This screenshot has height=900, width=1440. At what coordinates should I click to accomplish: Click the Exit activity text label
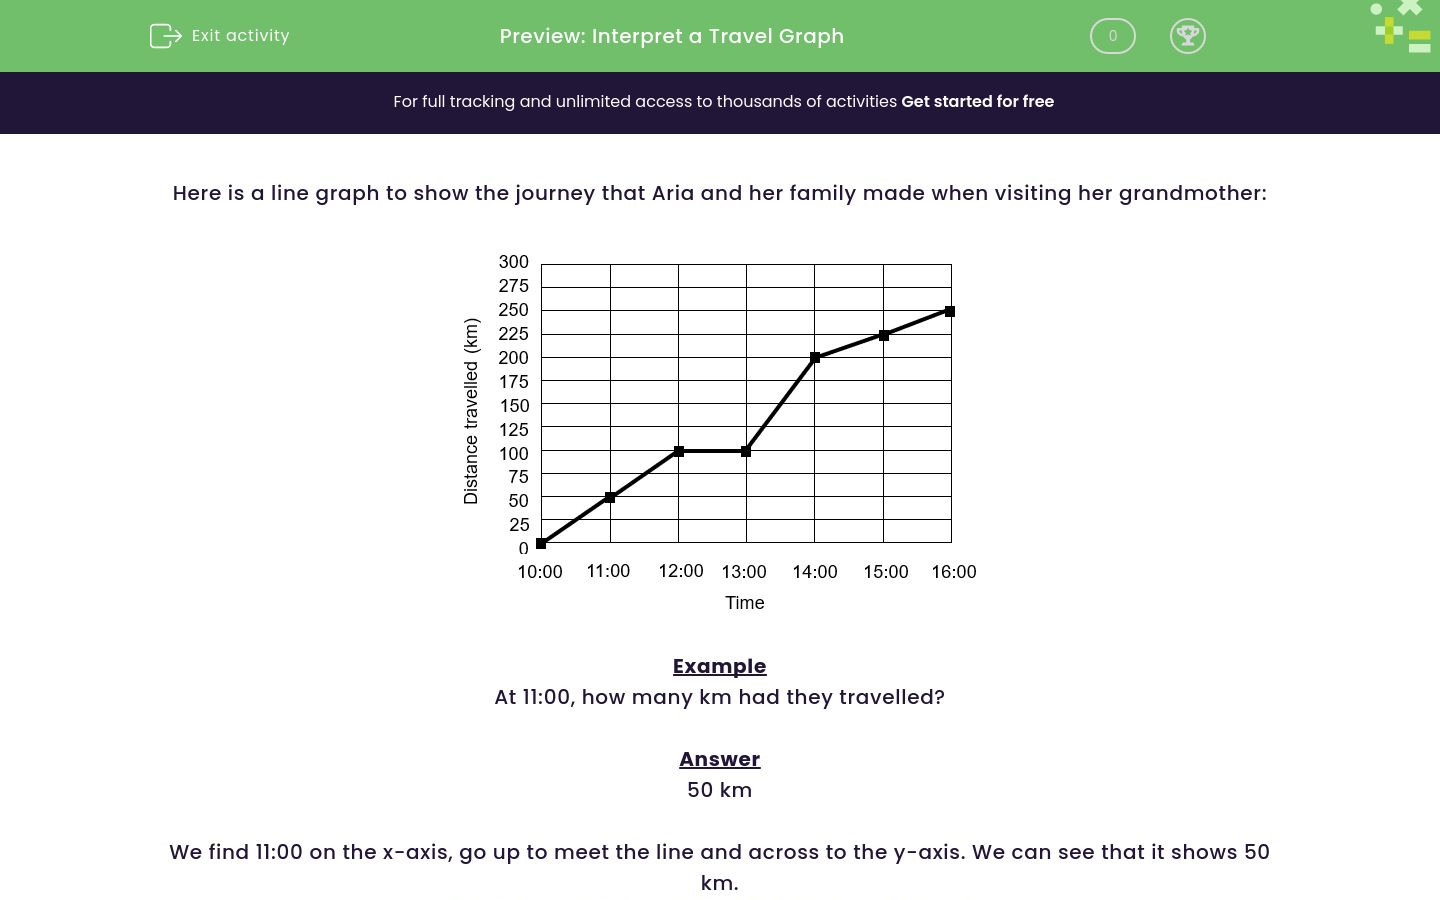(240, 35)
